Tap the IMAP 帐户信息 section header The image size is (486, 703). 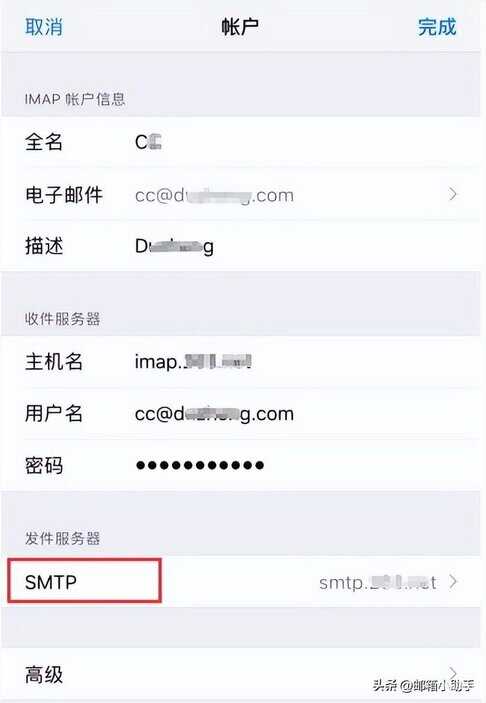click(75, 99)
